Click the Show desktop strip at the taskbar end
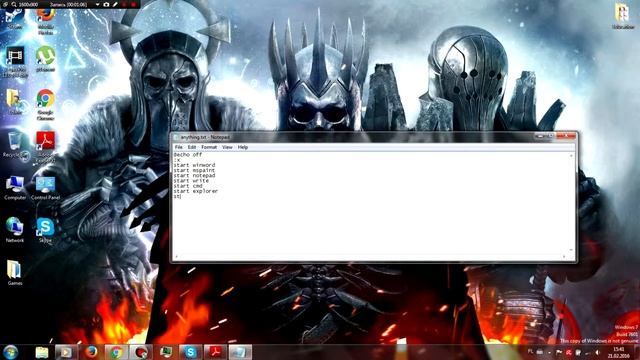The image size is (640, 360). pos(637,352)
